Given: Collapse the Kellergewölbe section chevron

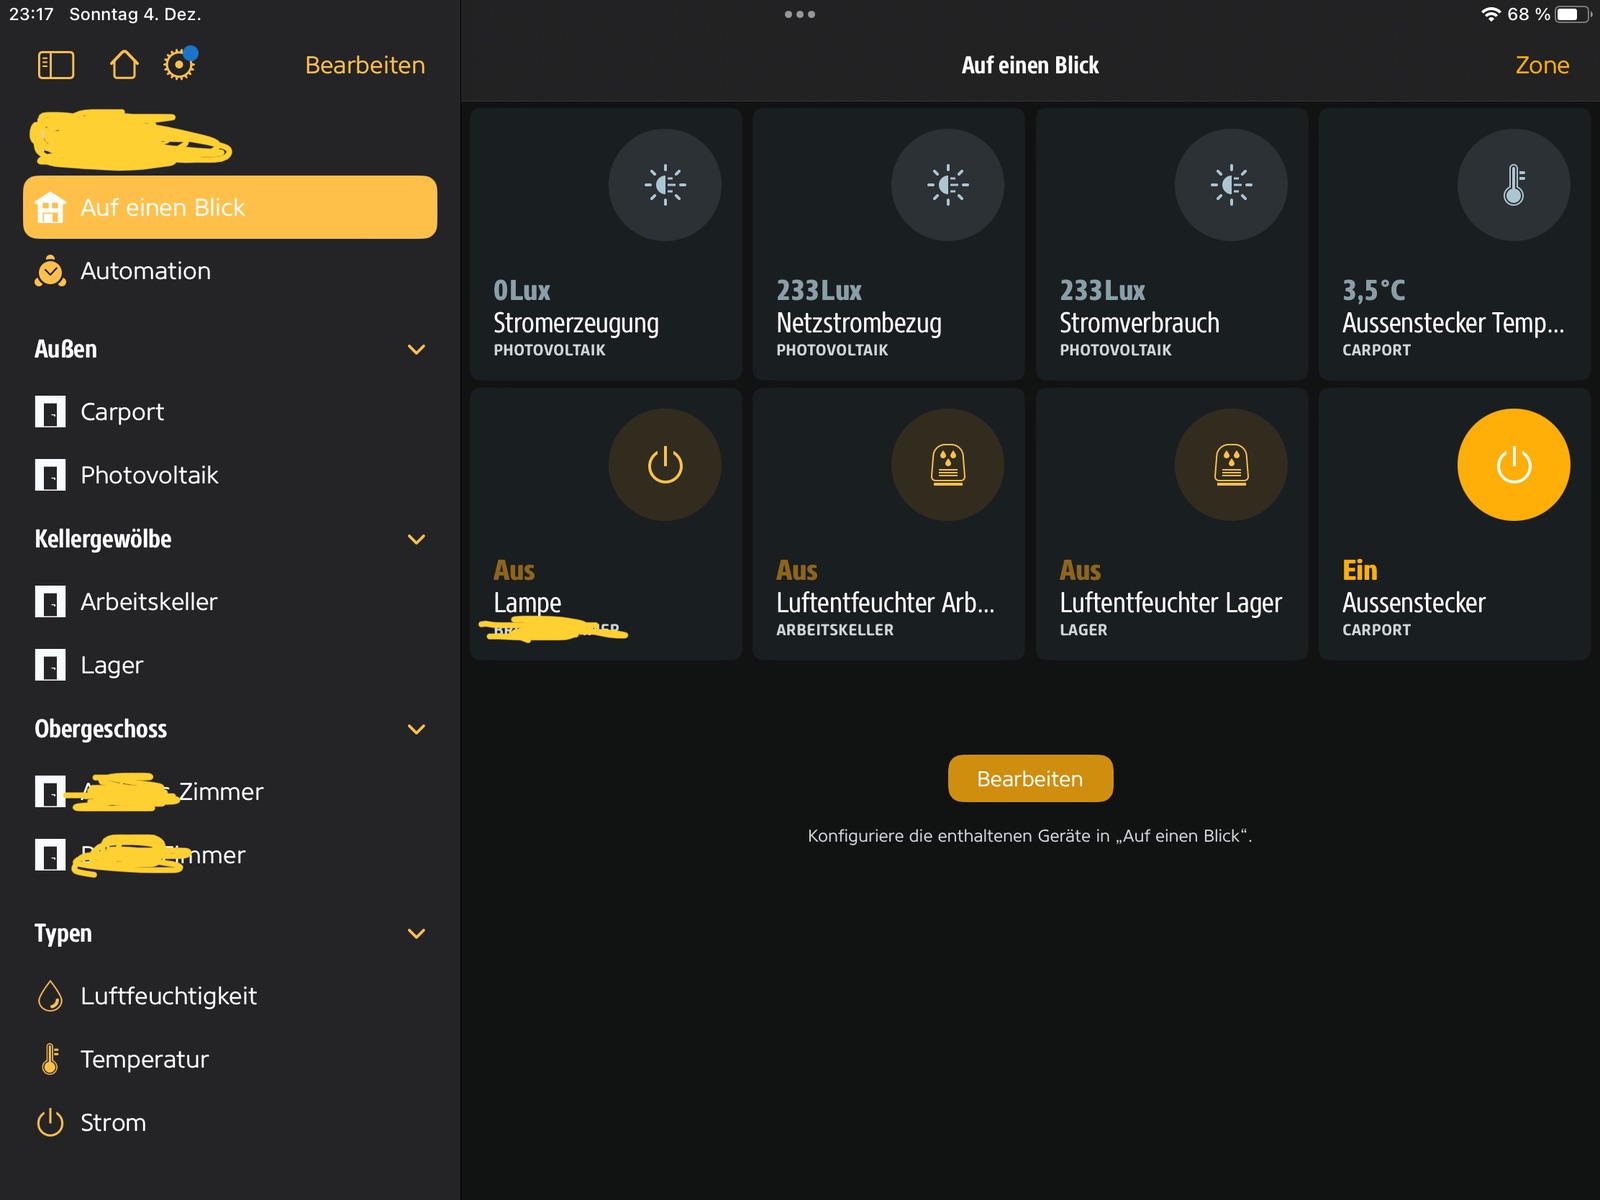Looking at the screenshot, I should pyautogui.click(x=417, y=539).
